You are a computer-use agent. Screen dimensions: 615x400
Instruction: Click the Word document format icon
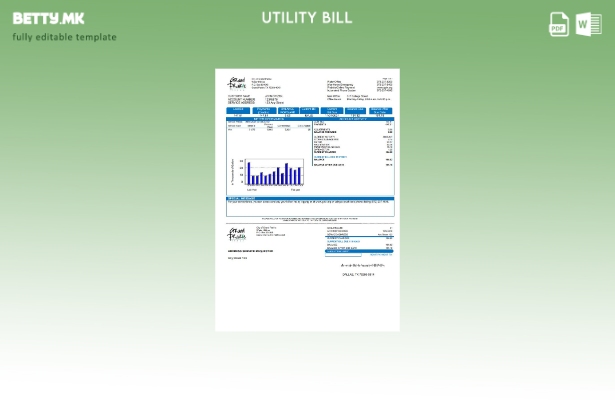tap(588, 24)
